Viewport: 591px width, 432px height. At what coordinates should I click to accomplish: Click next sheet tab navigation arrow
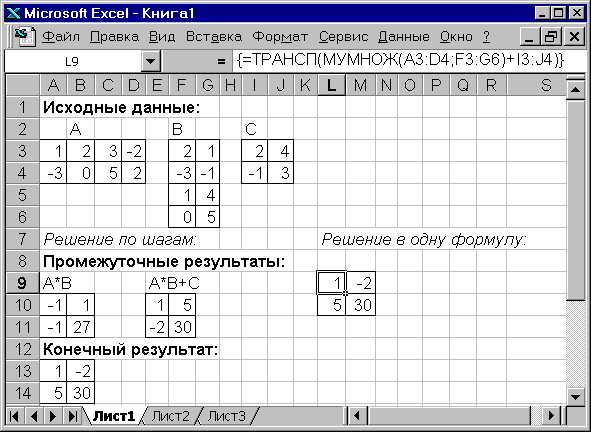(x=53, y=416)
